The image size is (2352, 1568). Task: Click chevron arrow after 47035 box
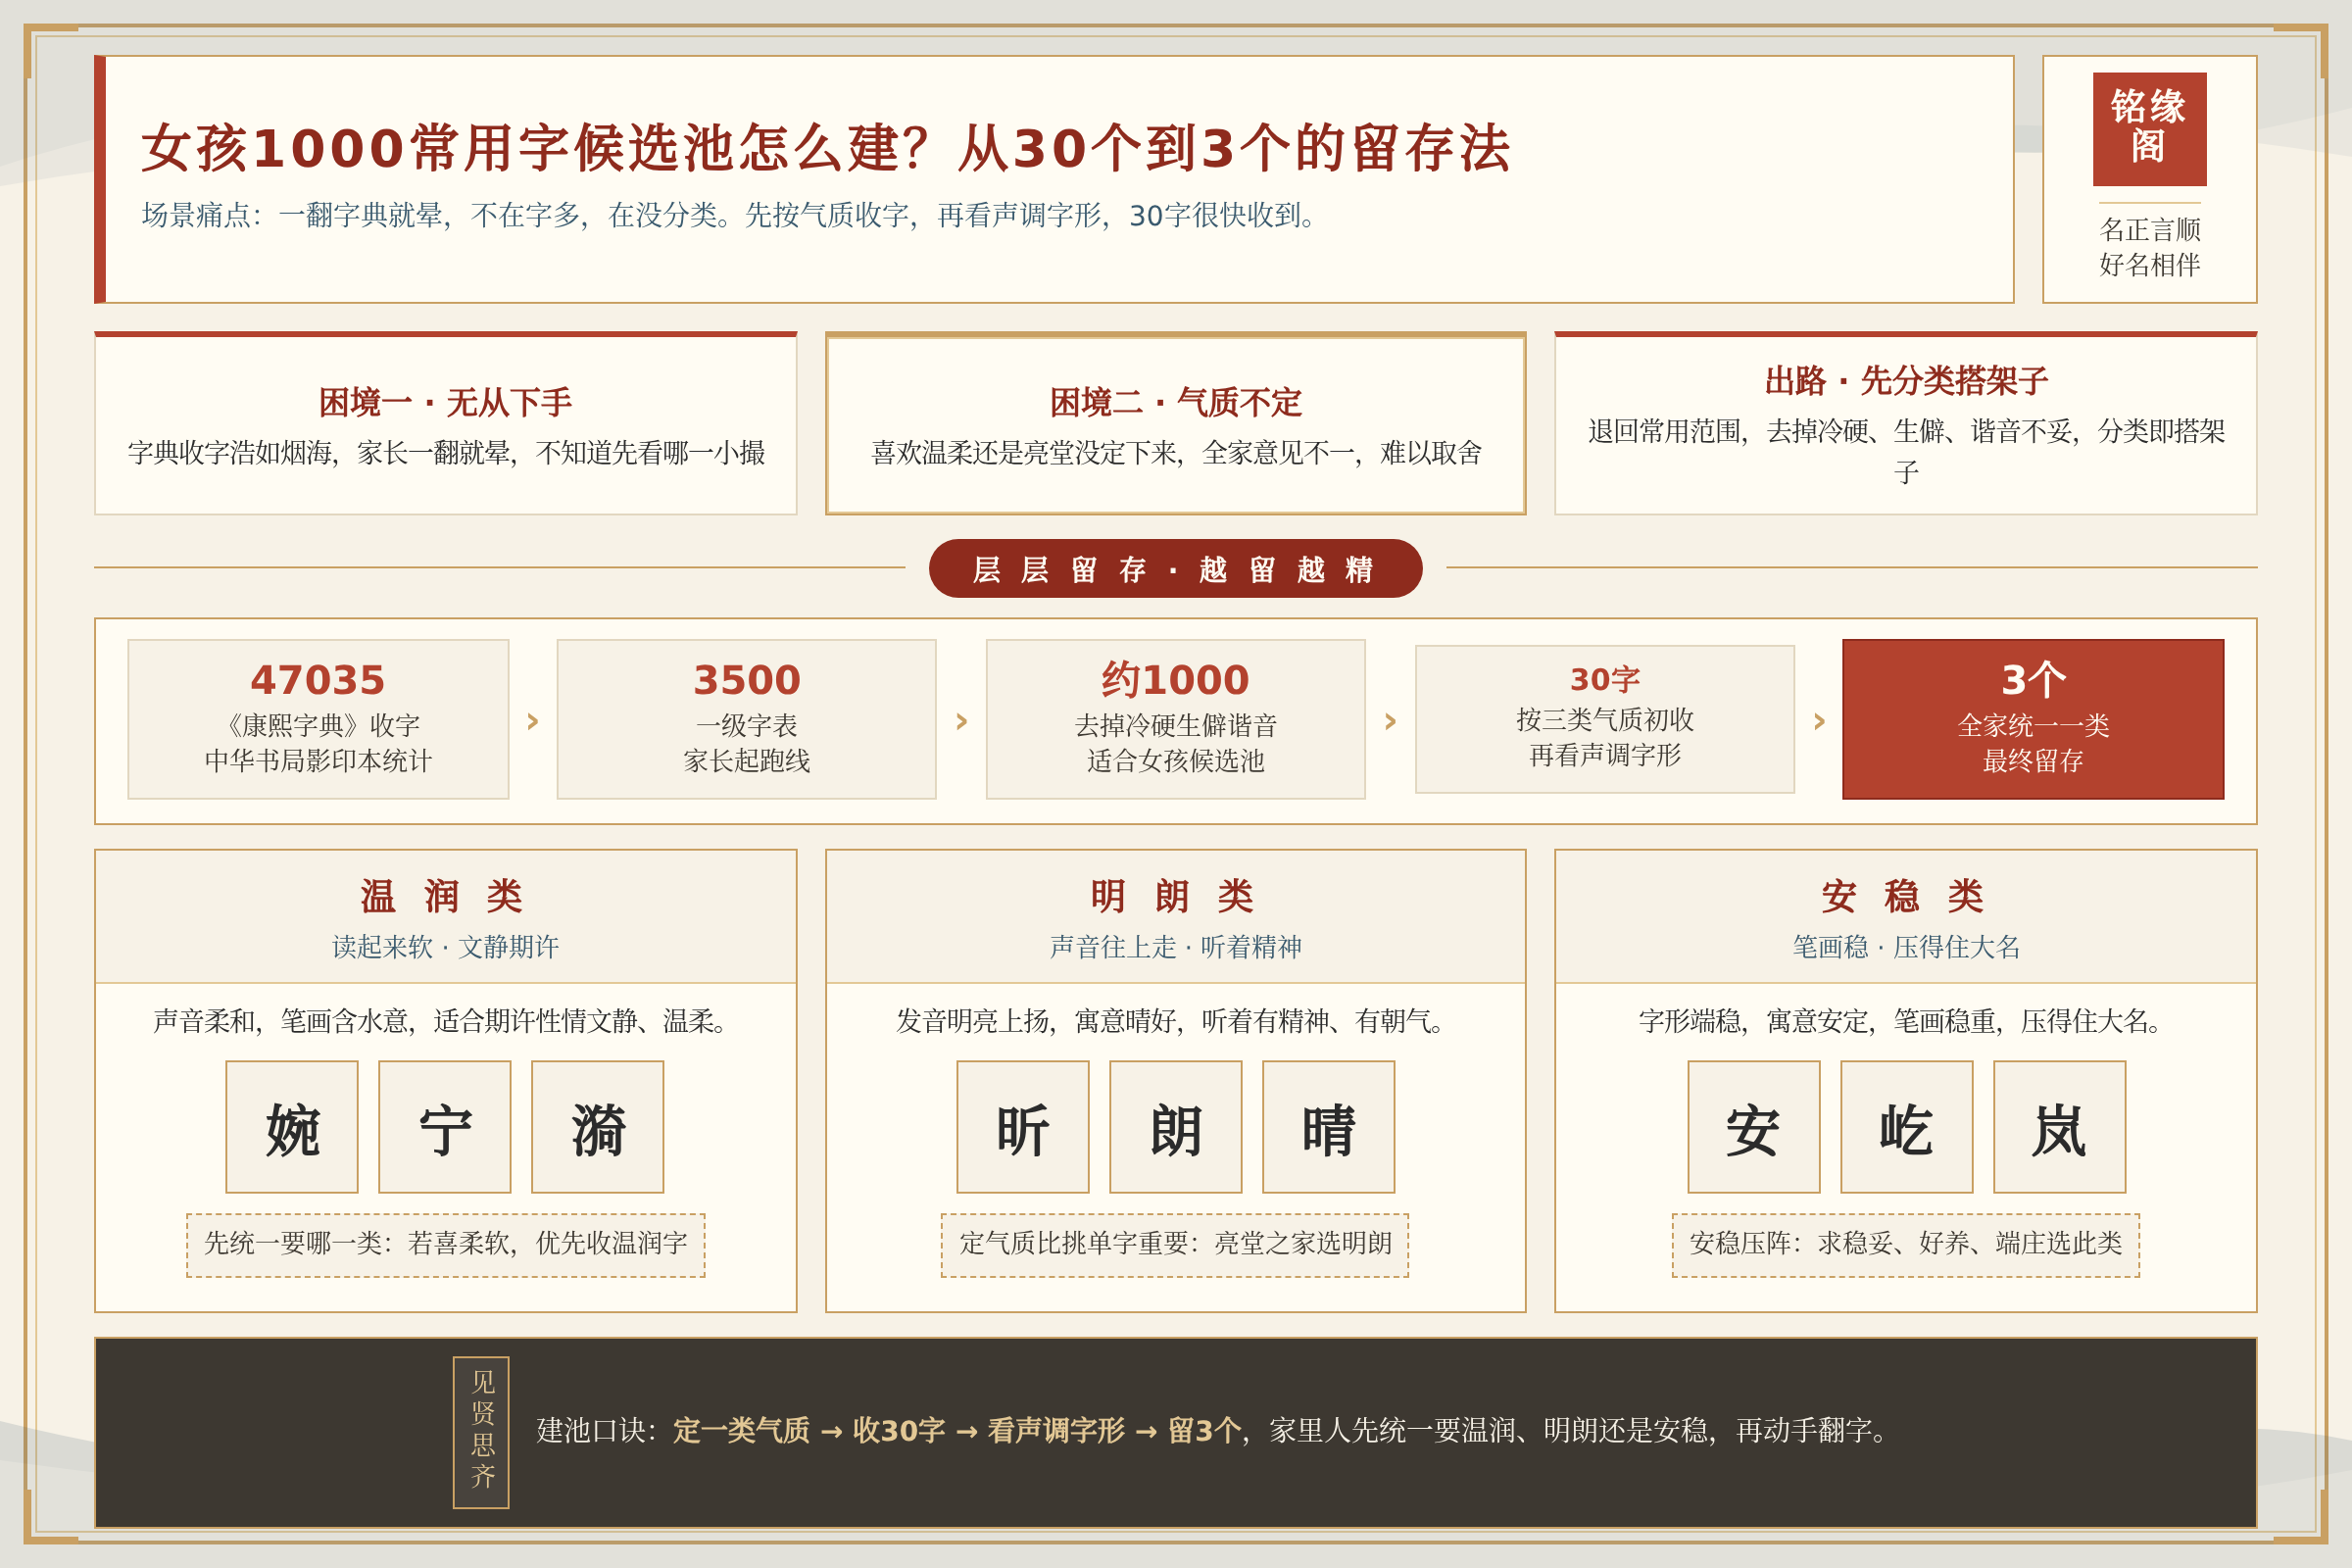coord(533,721)
